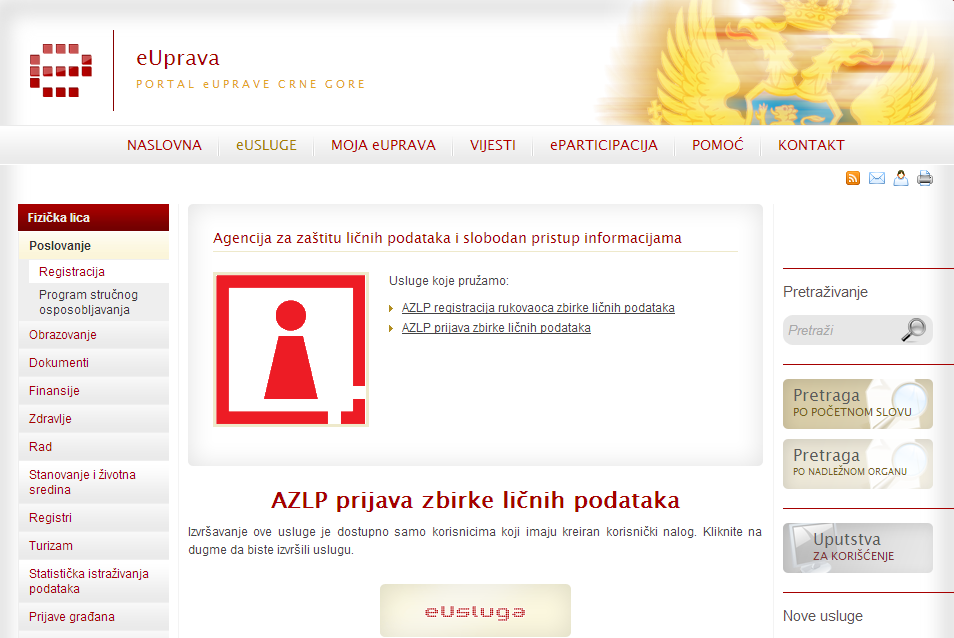Open the KONTAKT page from navigation
954x638 pixels.
point(811,145)
